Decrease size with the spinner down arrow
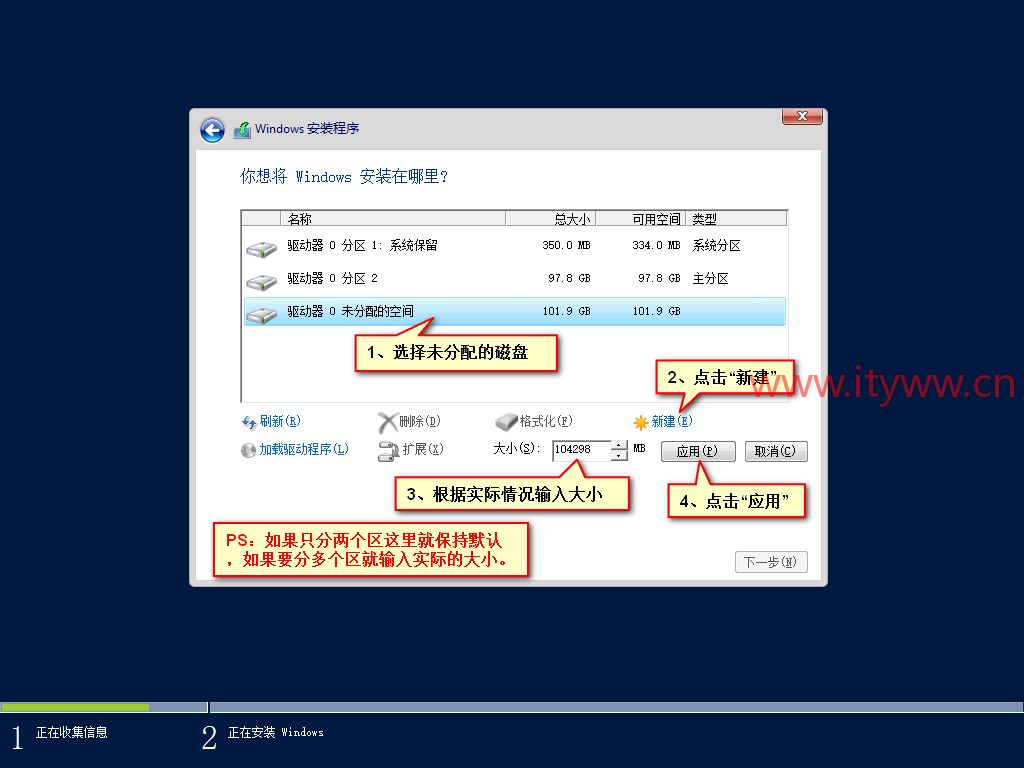Screen dimensions: 1024x768 point(619,456)
